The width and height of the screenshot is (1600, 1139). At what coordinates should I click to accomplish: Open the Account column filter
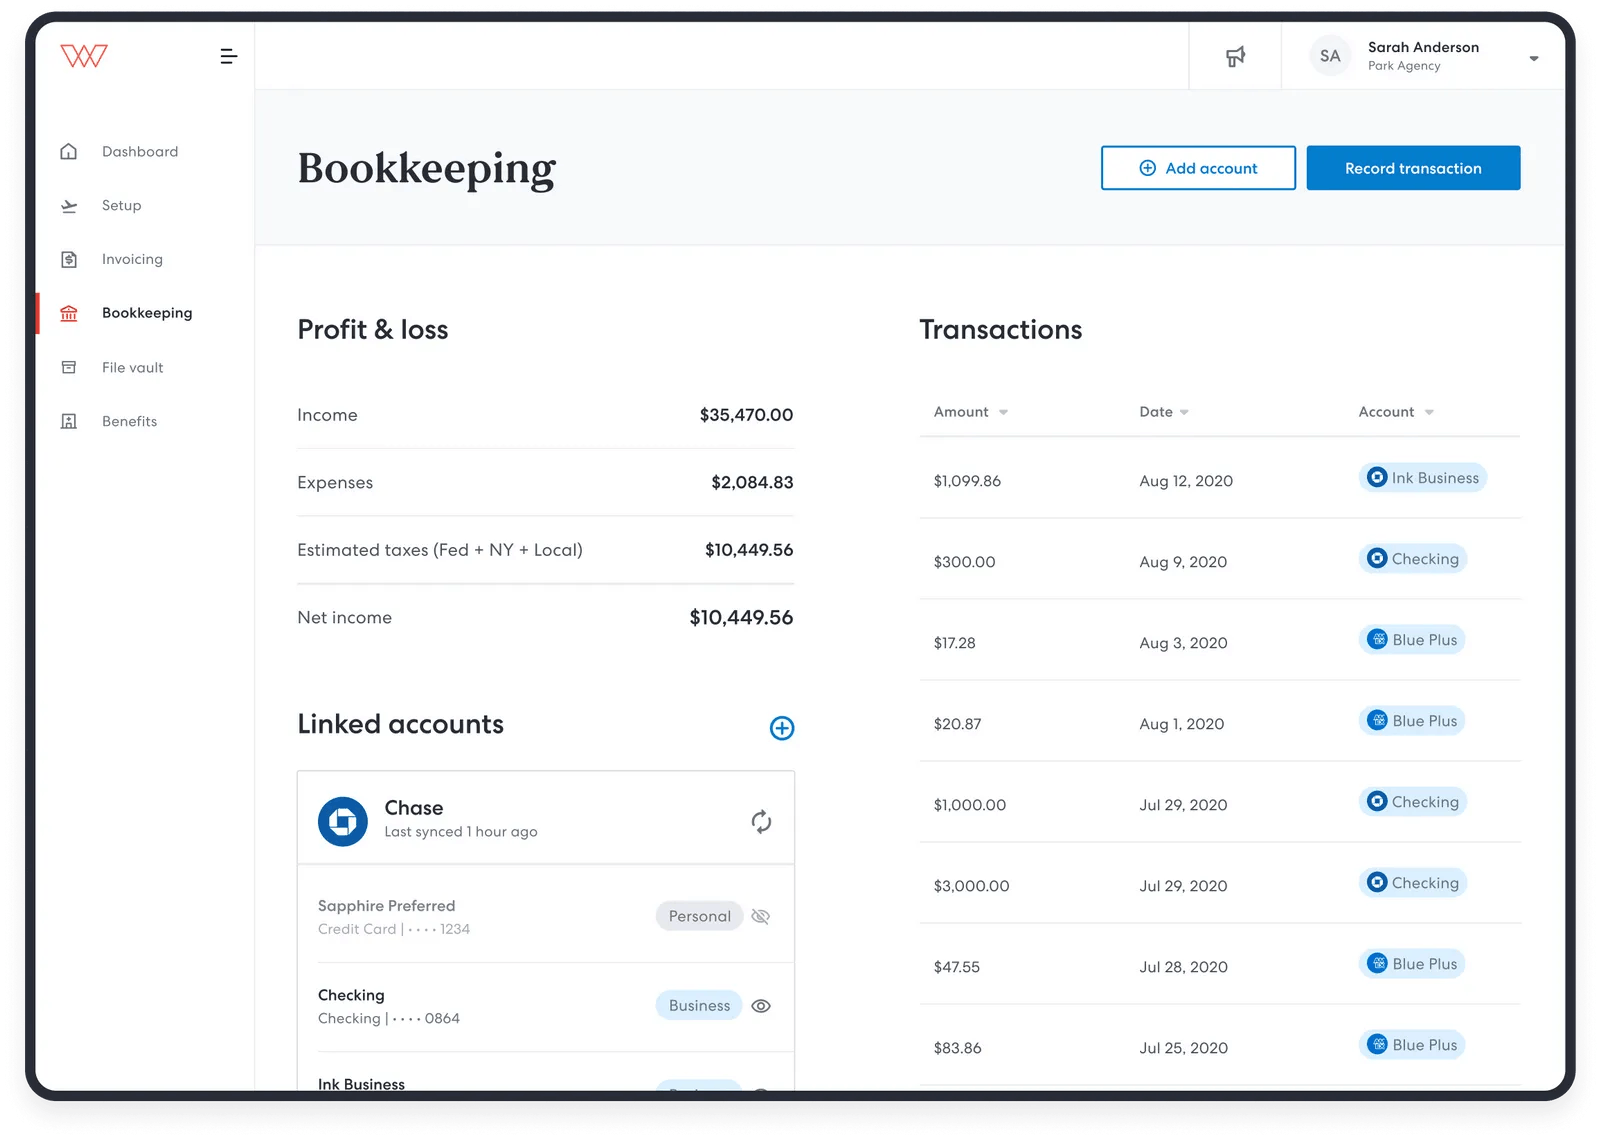coord(1396,412)
